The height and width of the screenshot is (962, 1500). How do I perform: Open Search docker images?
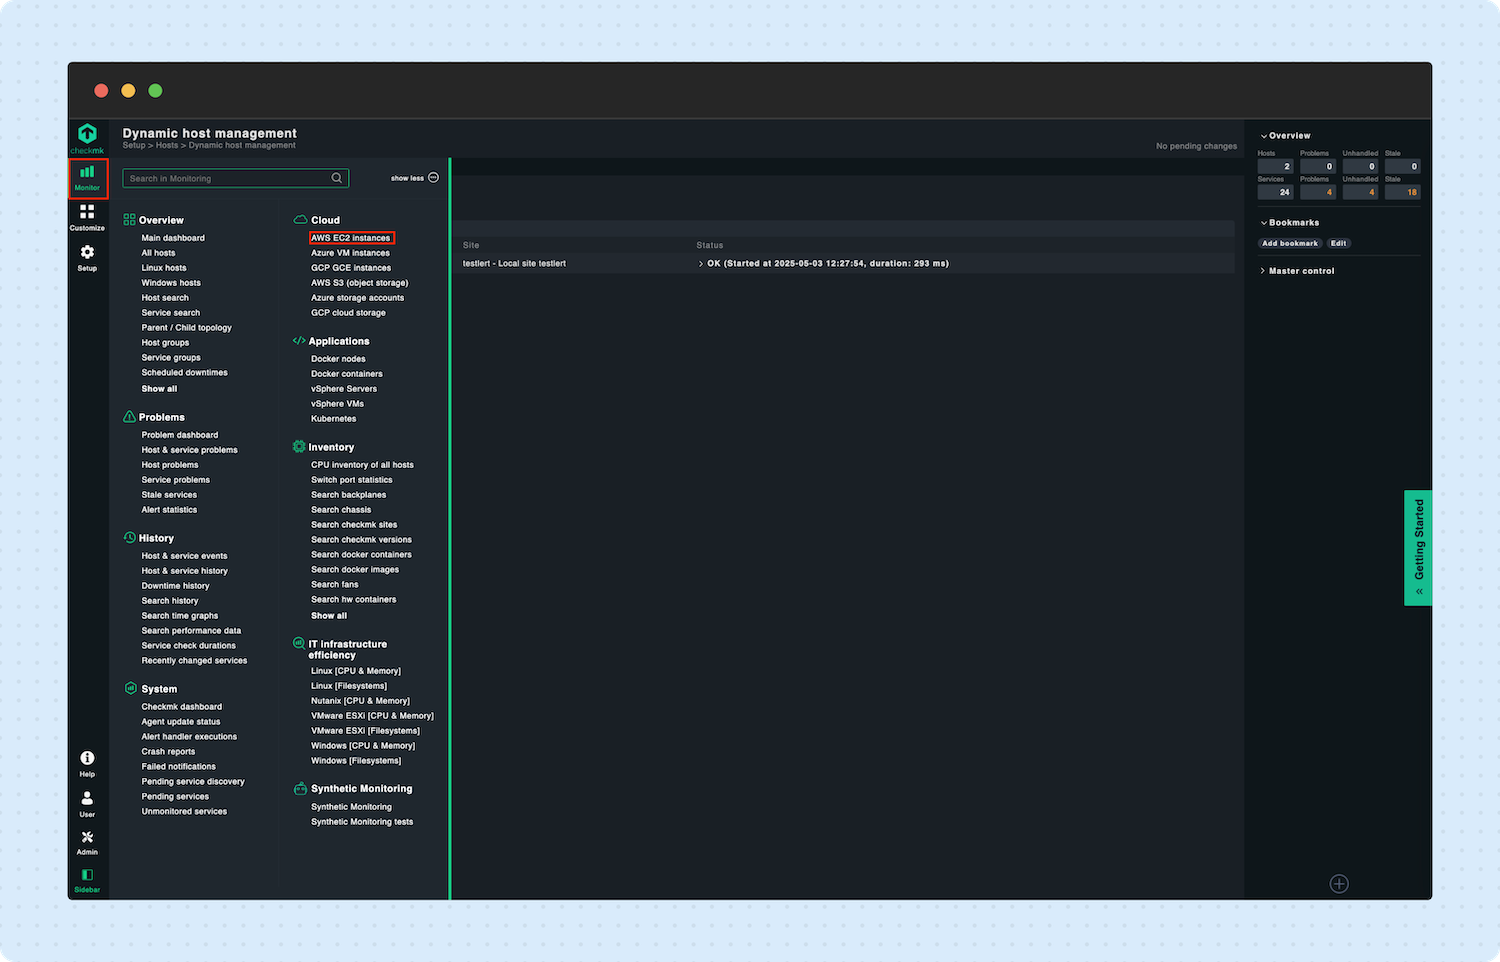(x=355, y=570)
